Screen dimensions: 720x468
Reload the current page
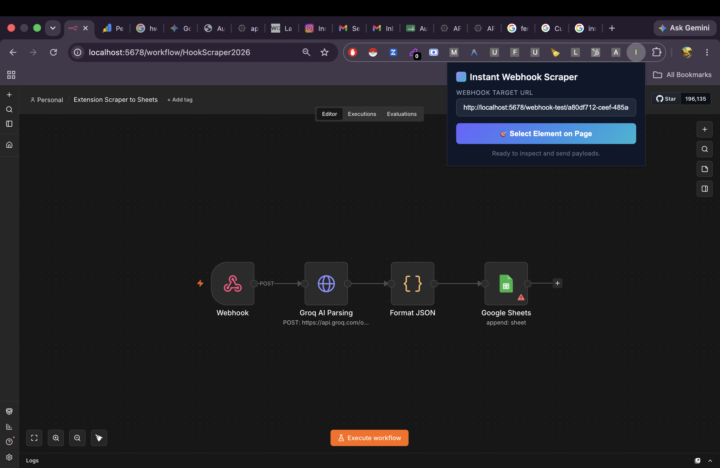tap(53, 52)
